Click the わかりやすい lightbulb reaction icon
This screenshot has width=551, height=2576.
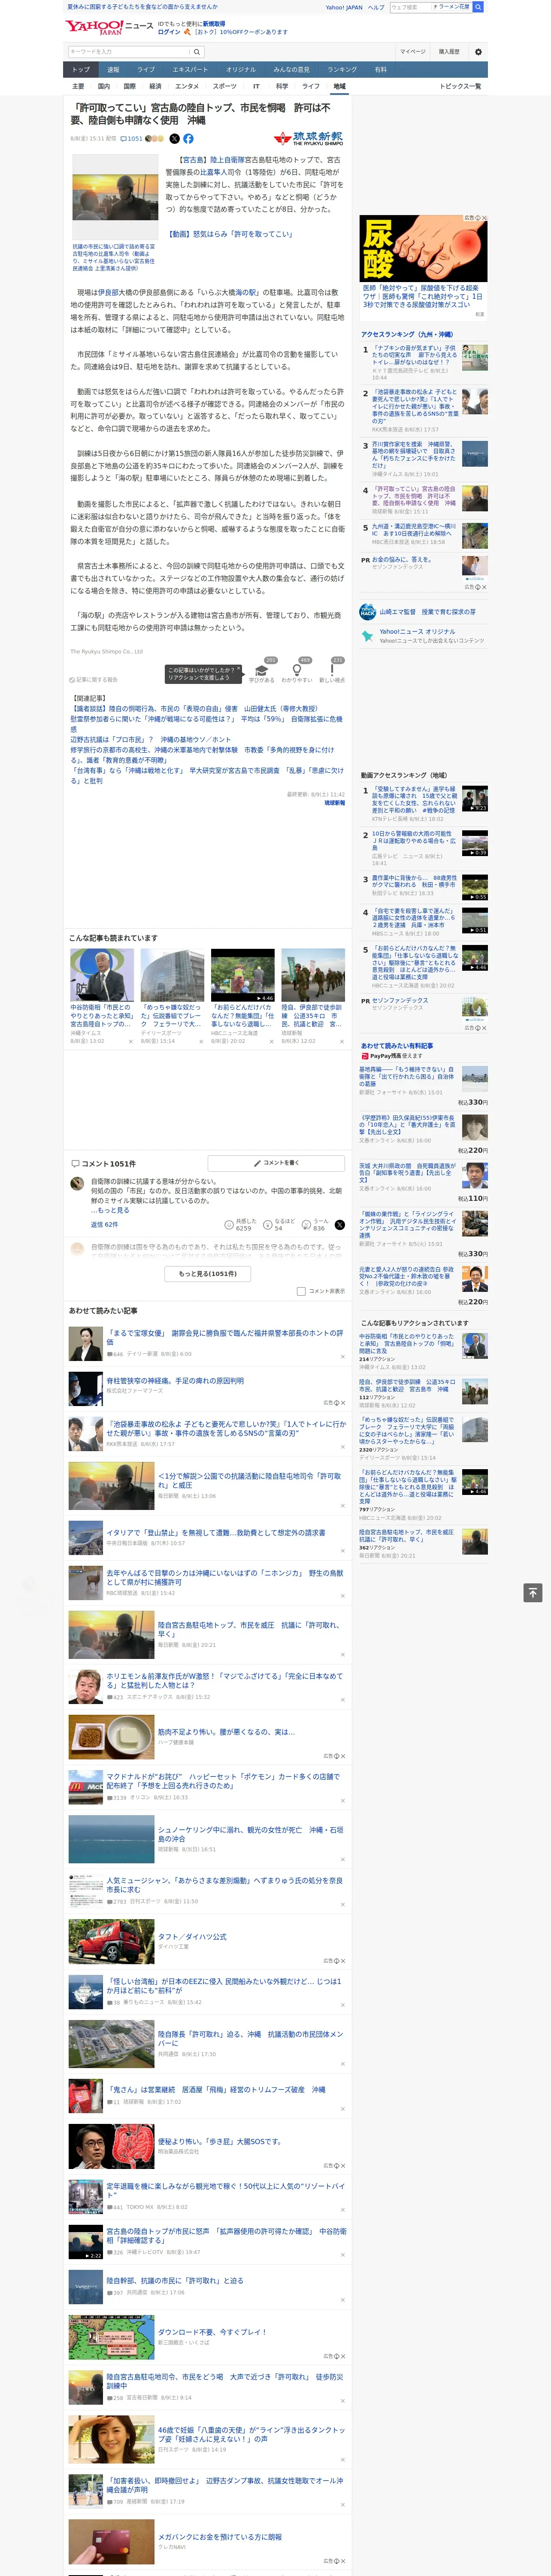297,671
